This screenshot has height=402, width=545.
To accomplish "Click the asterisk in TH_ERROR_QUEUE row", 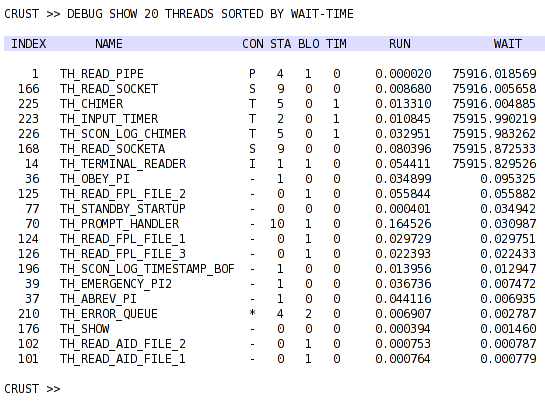I will pyautogui.click(x=253, y=313).
